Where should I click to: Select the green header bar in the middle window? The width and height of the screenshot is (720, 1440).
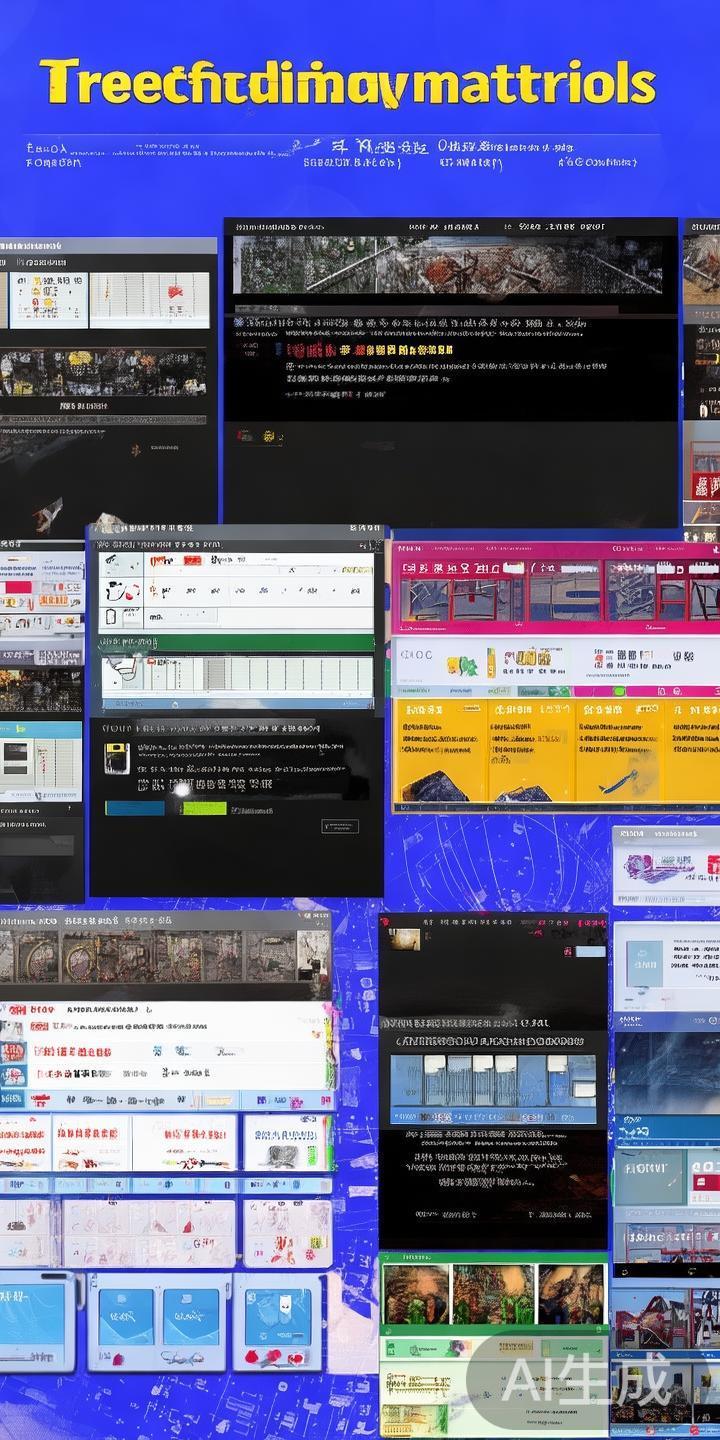(236, 643)
